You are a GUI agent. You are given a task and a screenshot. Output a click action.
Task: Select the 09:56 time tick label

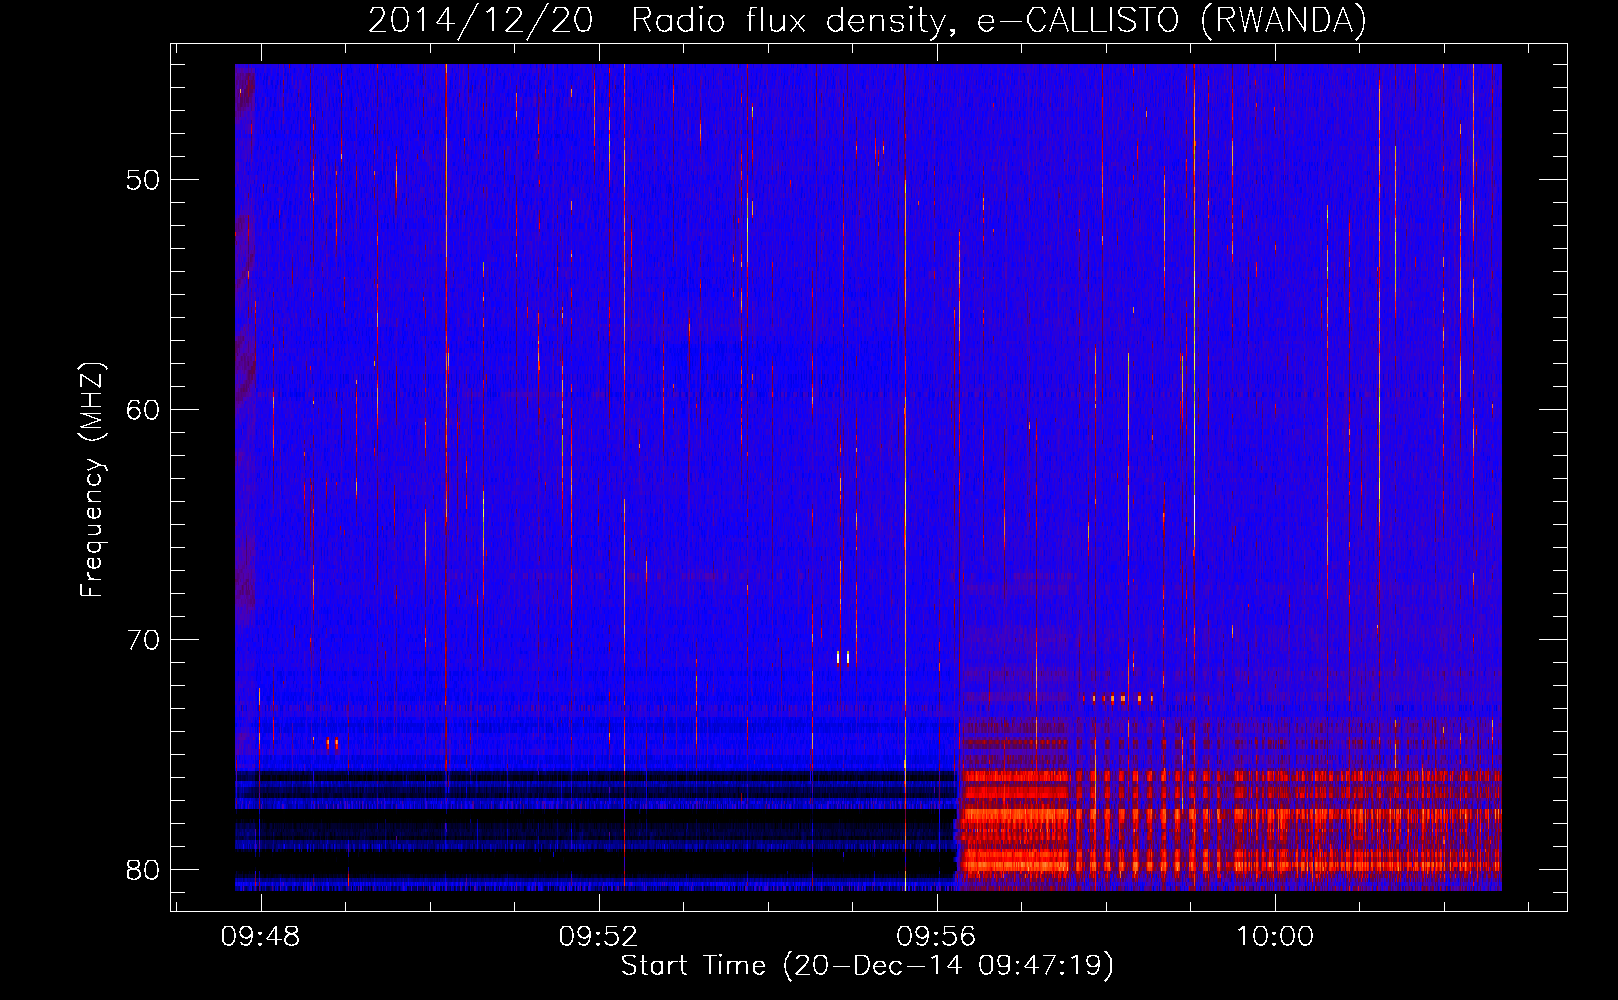(936, 937)
